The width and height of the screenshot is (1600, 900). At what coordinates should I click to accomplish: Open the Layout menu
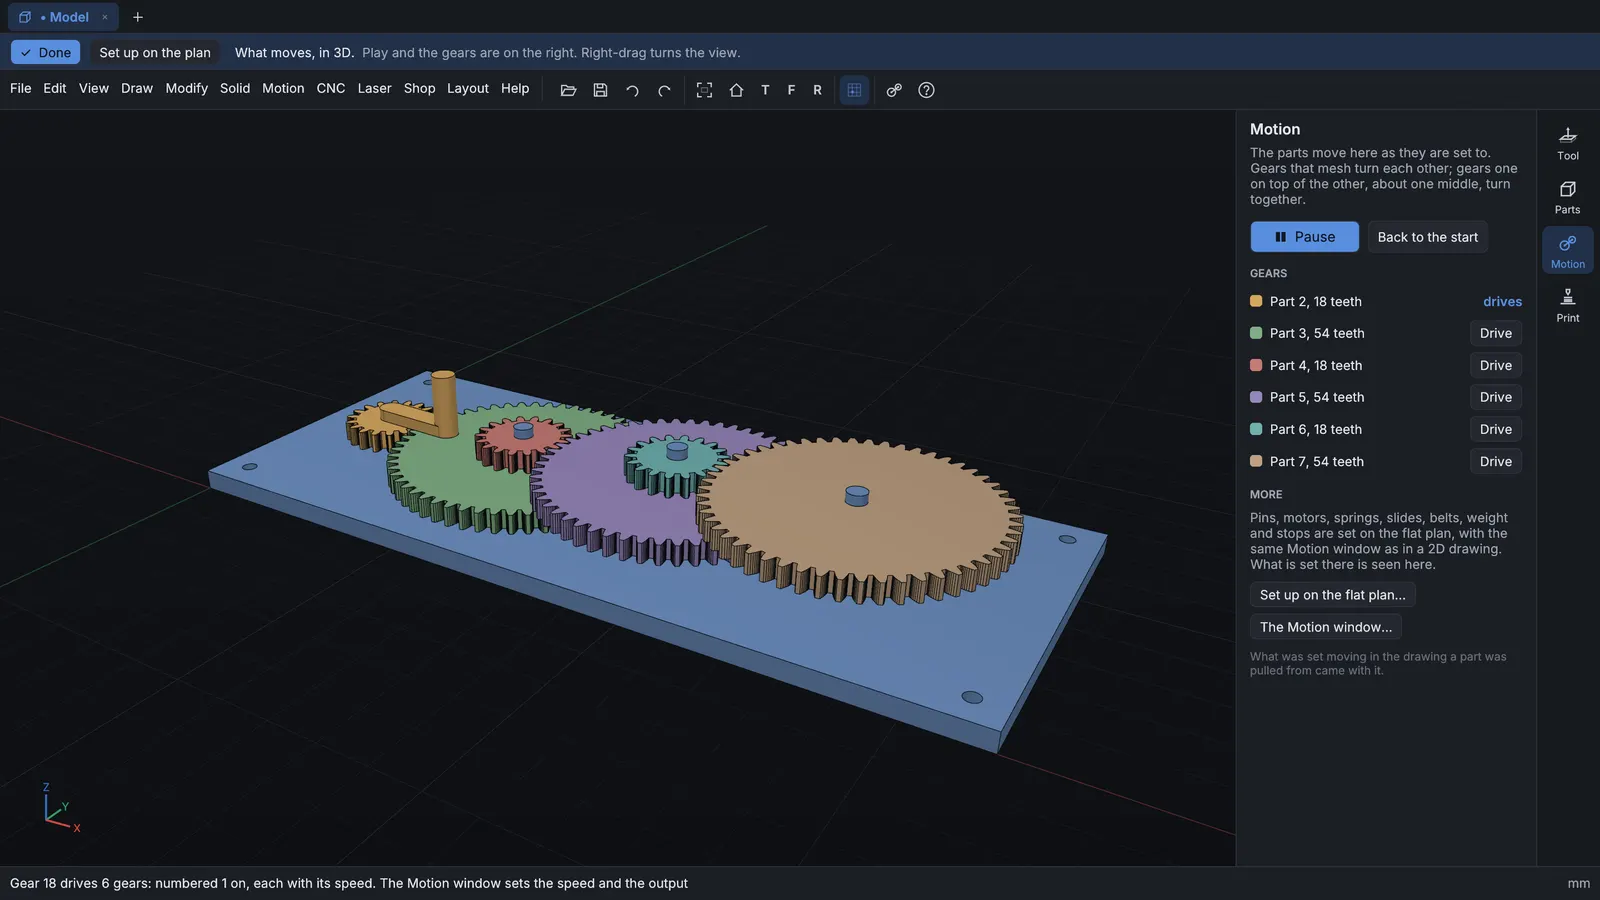click(x=468, y=88)
